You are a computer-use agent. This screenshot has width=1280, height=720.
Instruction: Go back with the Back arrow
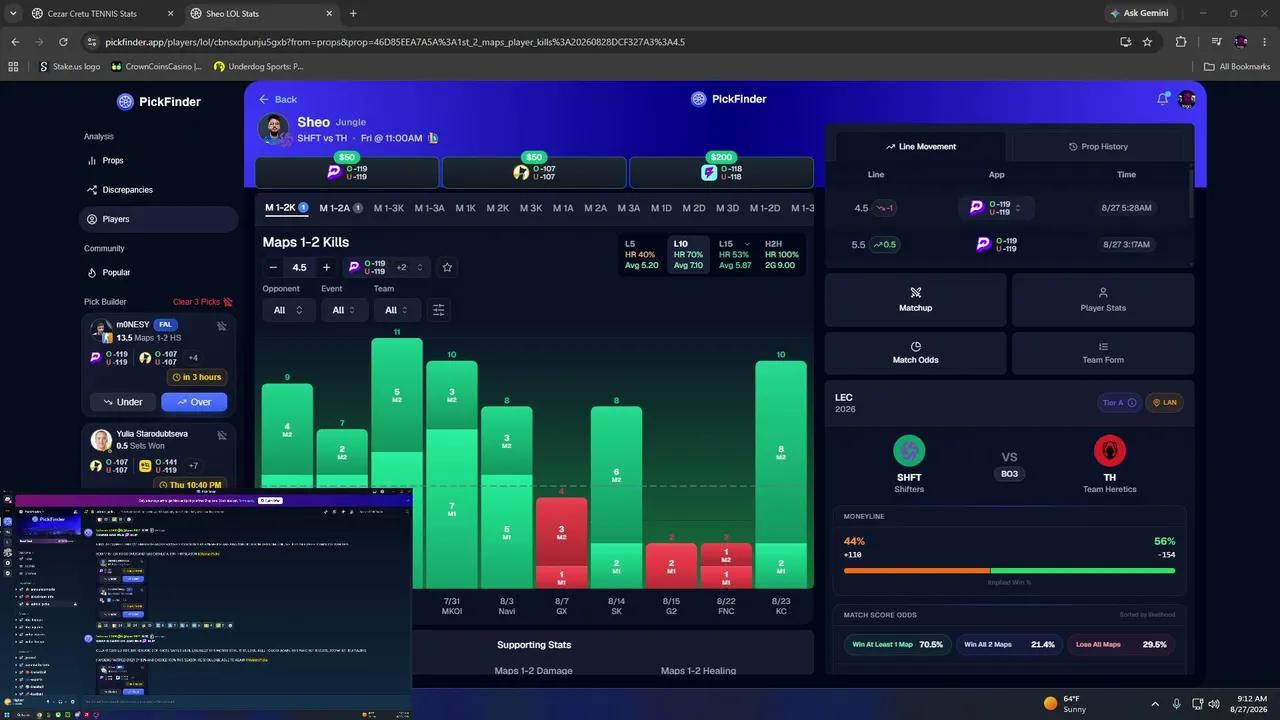(278, 99)
